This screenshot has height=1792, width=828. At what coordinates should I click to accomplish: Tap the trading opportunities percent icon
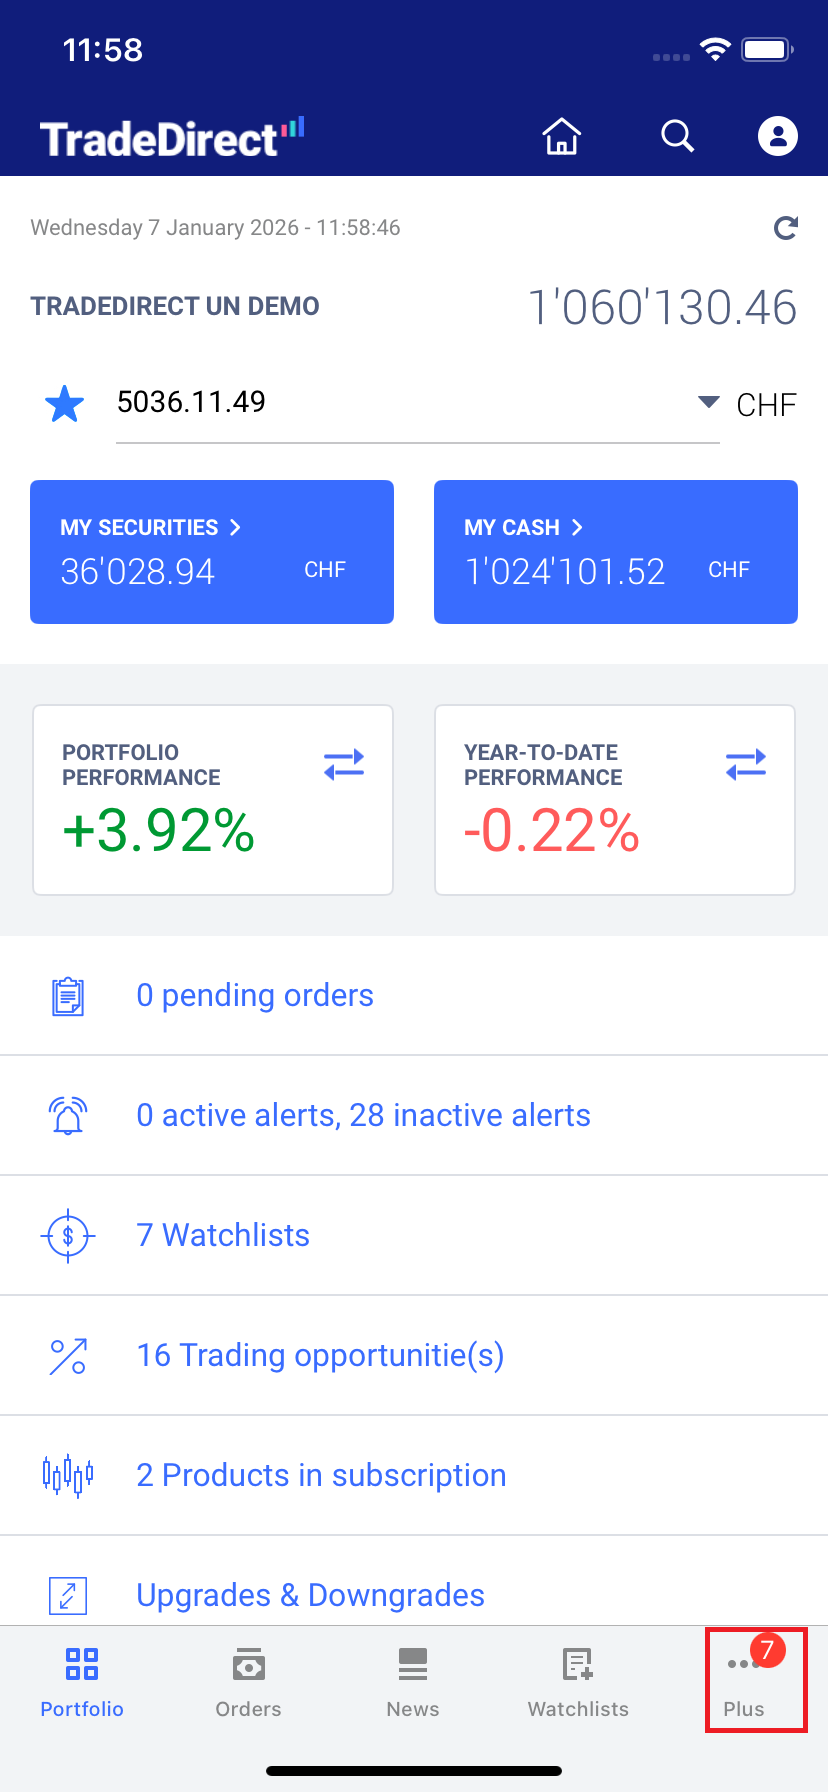click(x=68, y=1356)
